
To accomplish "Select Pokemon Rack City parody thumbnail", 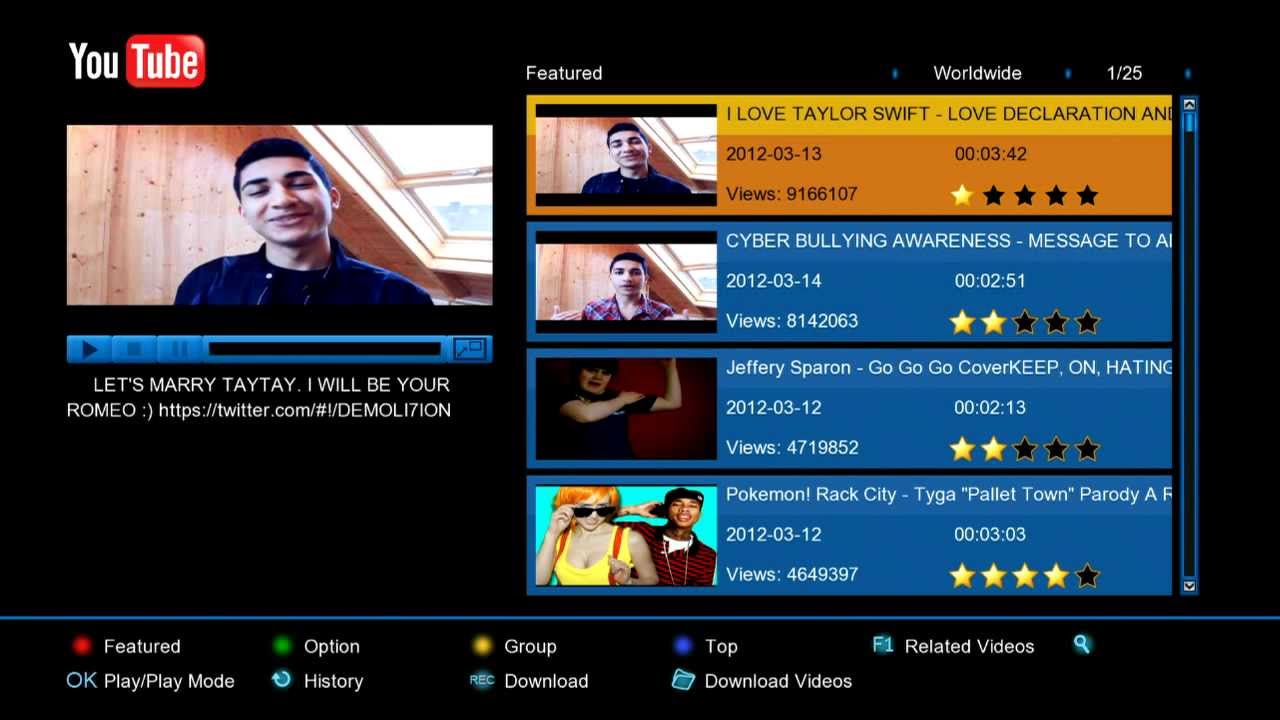I will point(626,535).
